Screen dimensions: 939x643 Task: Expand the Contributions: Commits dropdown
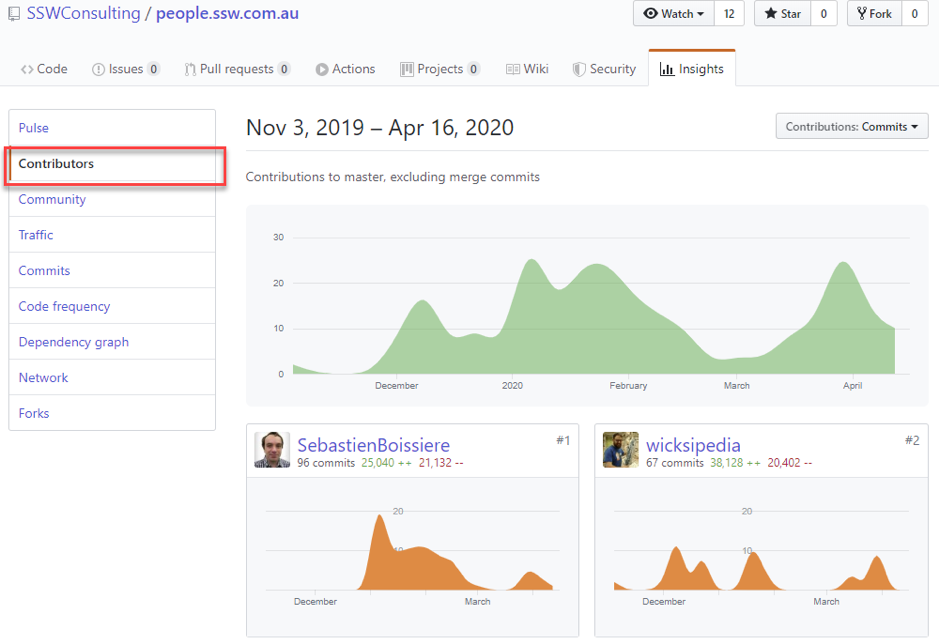tap(851, 127)
